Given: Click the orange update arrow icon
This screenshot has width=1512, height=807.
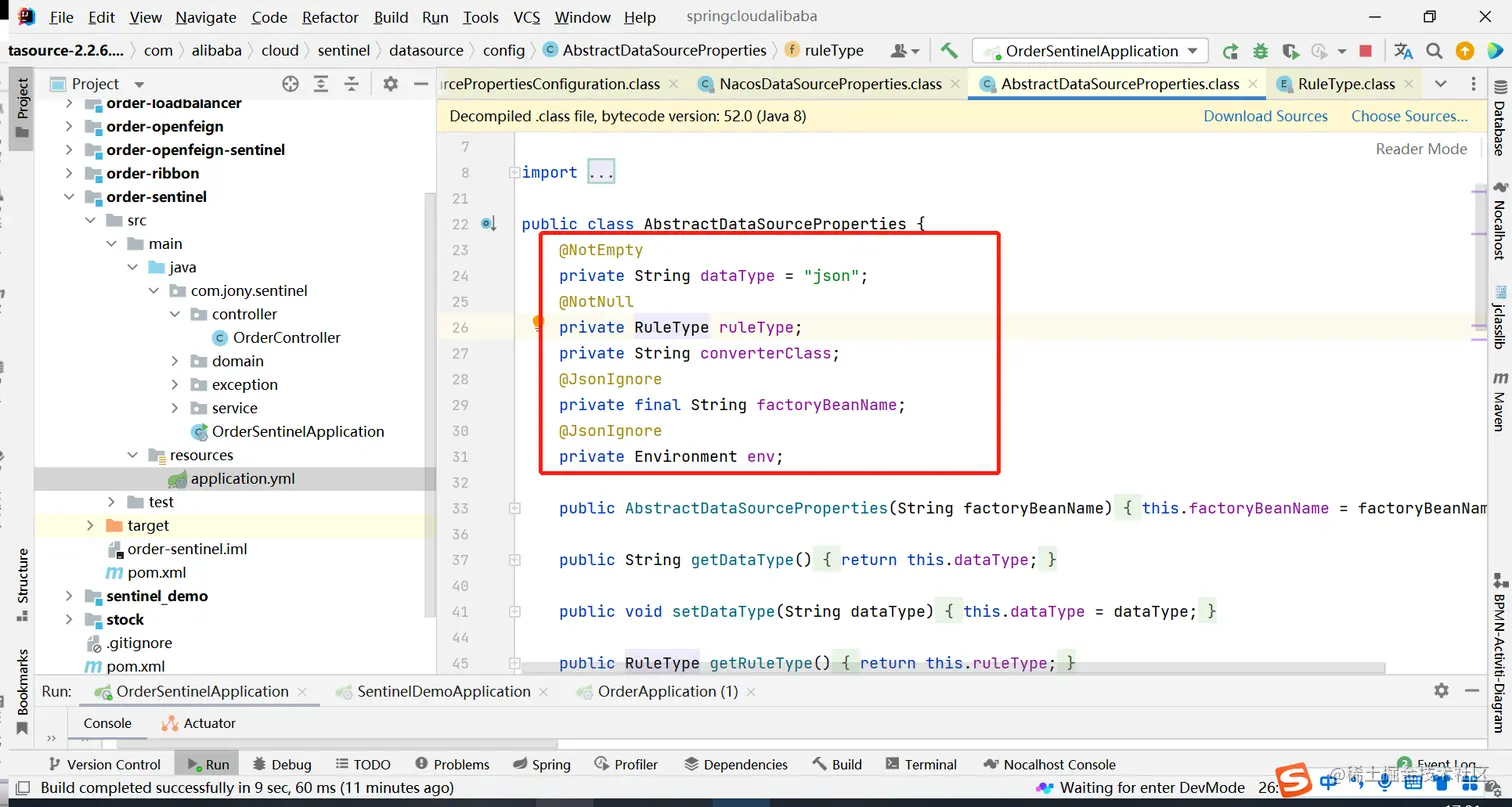Looking at the screenshot, I should click(x=1464, y=51).
